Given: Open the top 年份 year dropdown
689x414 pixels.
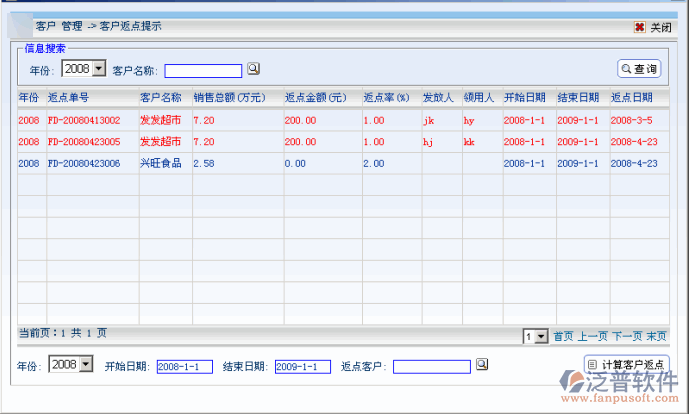Looking at the screenshot, I should [99, 69].
